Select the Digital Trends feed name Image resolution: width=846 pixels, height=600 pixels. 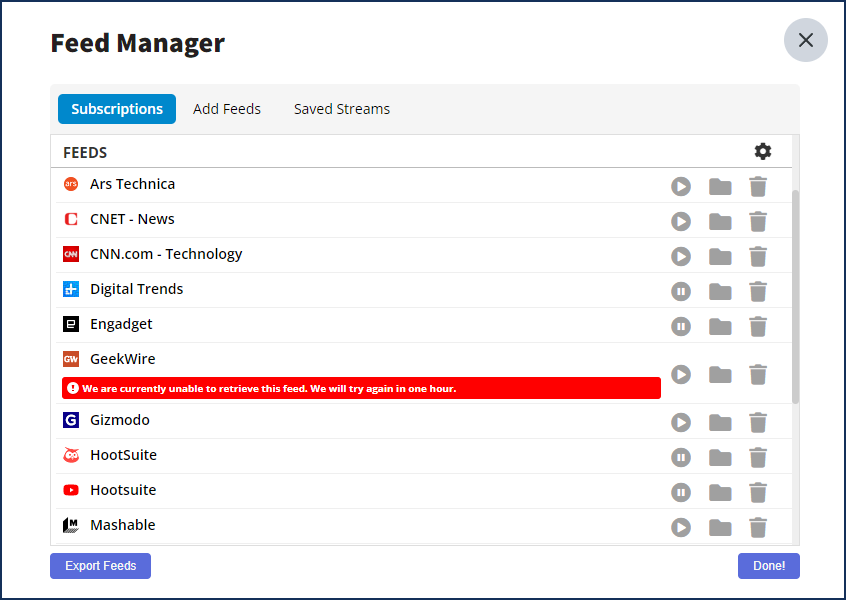point(137,289)
